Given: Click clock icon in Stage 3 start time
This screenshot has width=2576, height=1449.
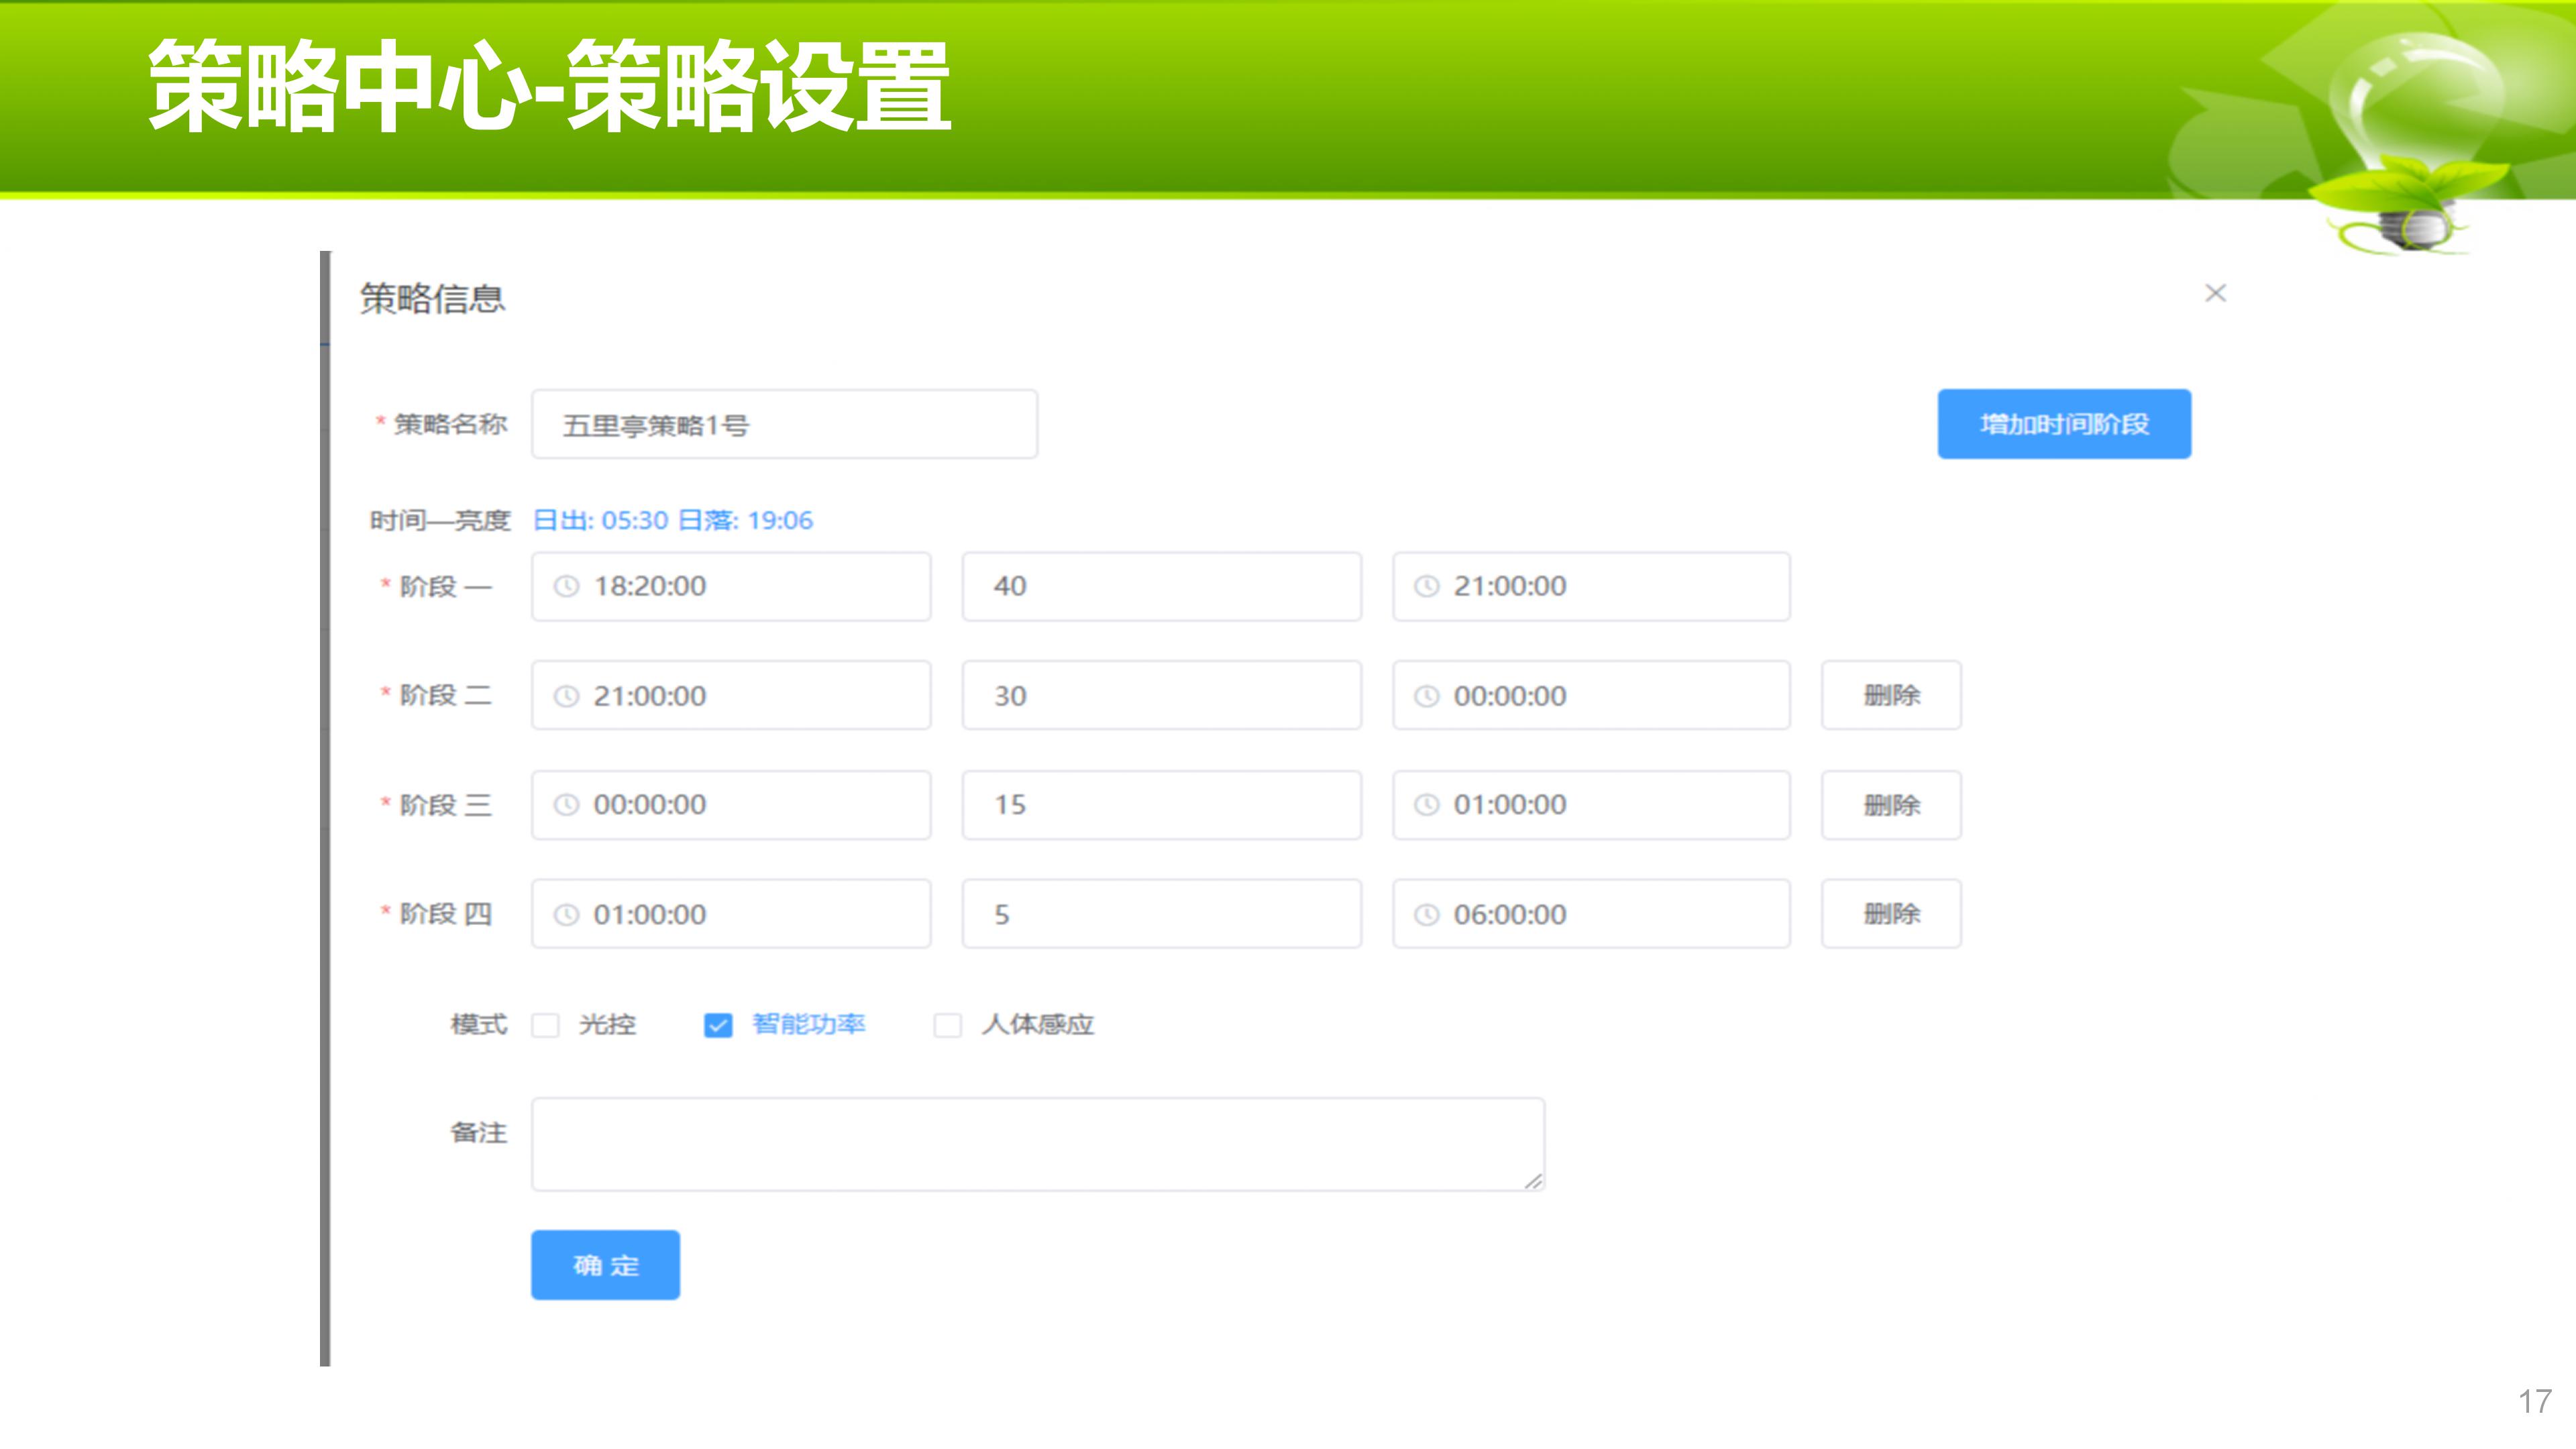Looking at the screenshot, I should tap(566, 805).
